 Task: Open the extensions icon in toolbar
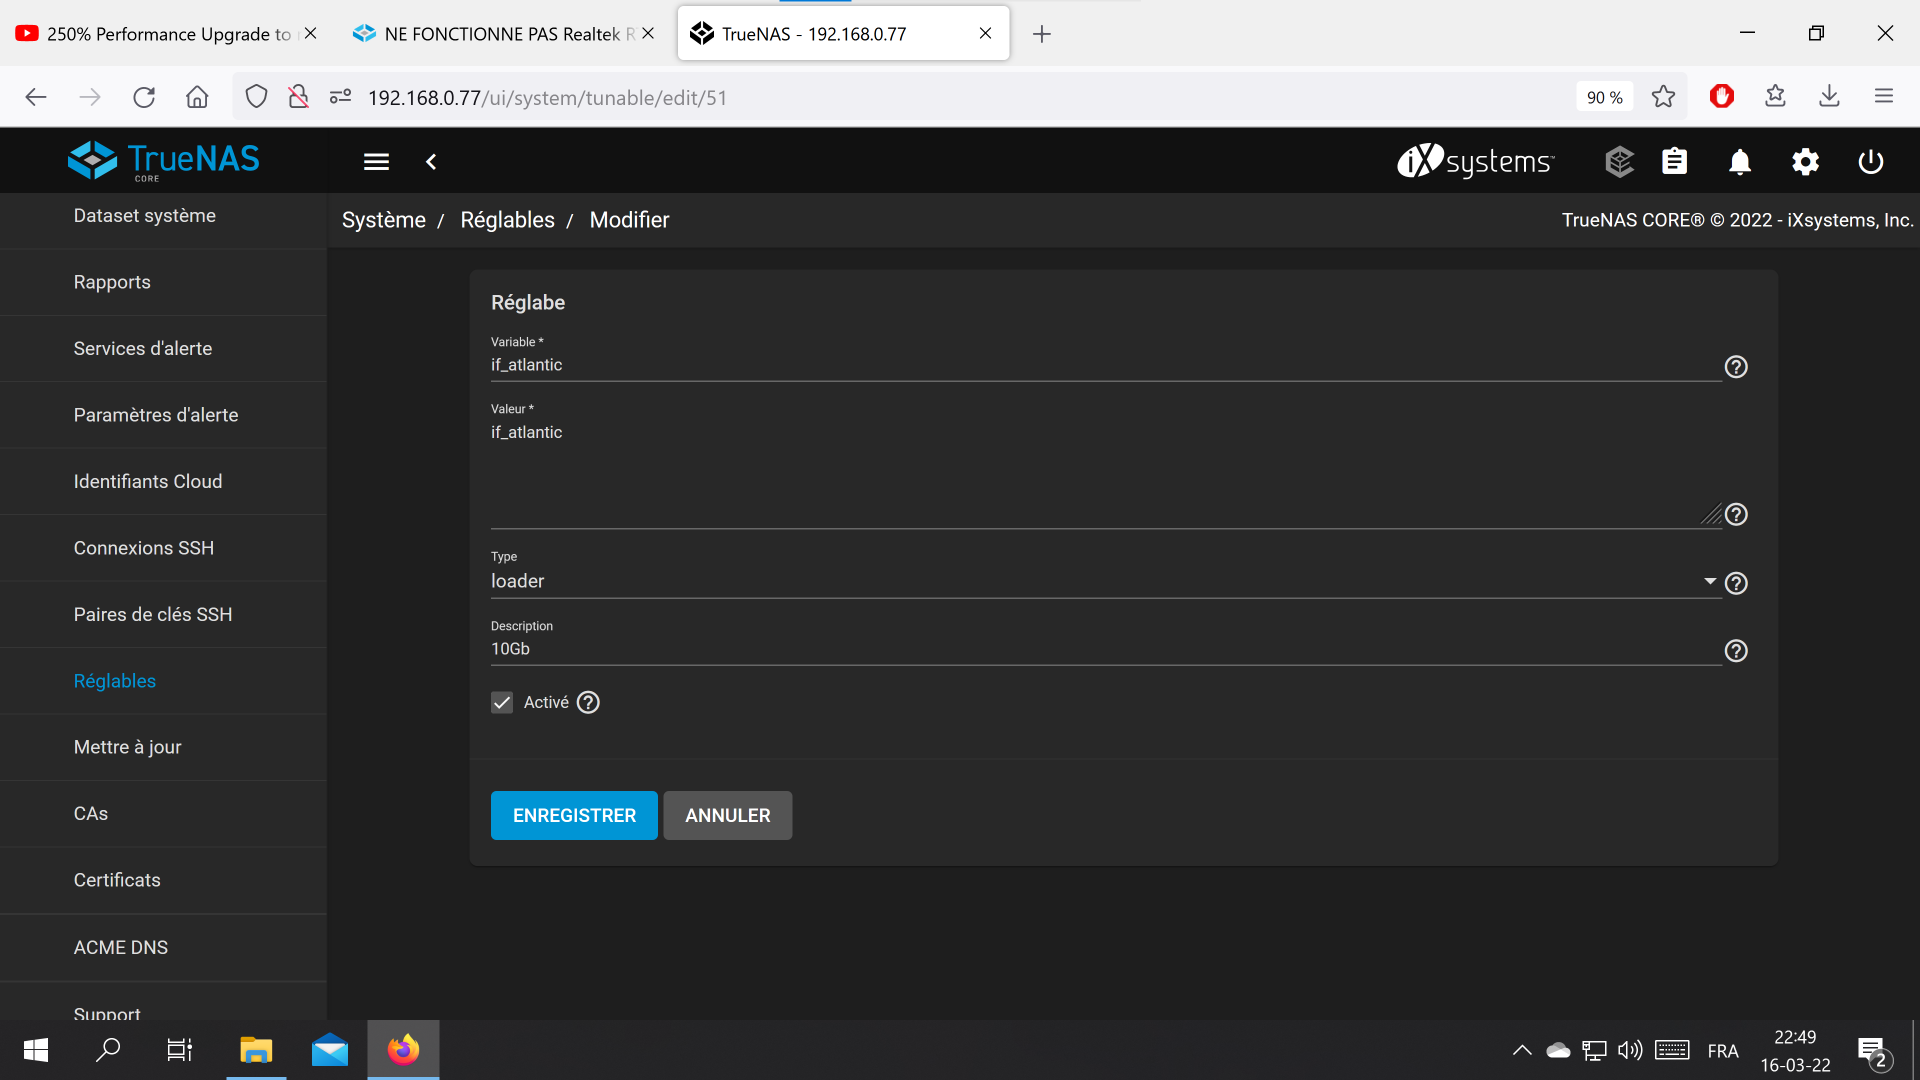click(x=1775, y=97)
